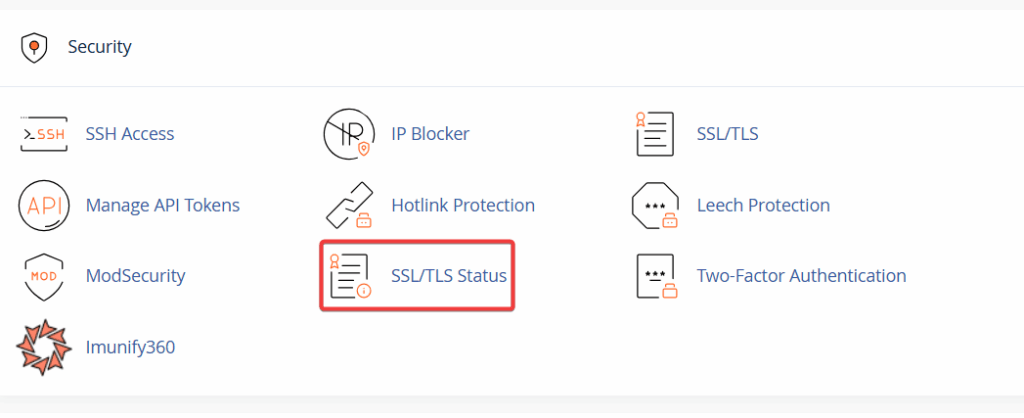Click the SSH Access terminal icon
Image resolution: width=1024 pixels, height=418 pixels.
tap(43, 134)
